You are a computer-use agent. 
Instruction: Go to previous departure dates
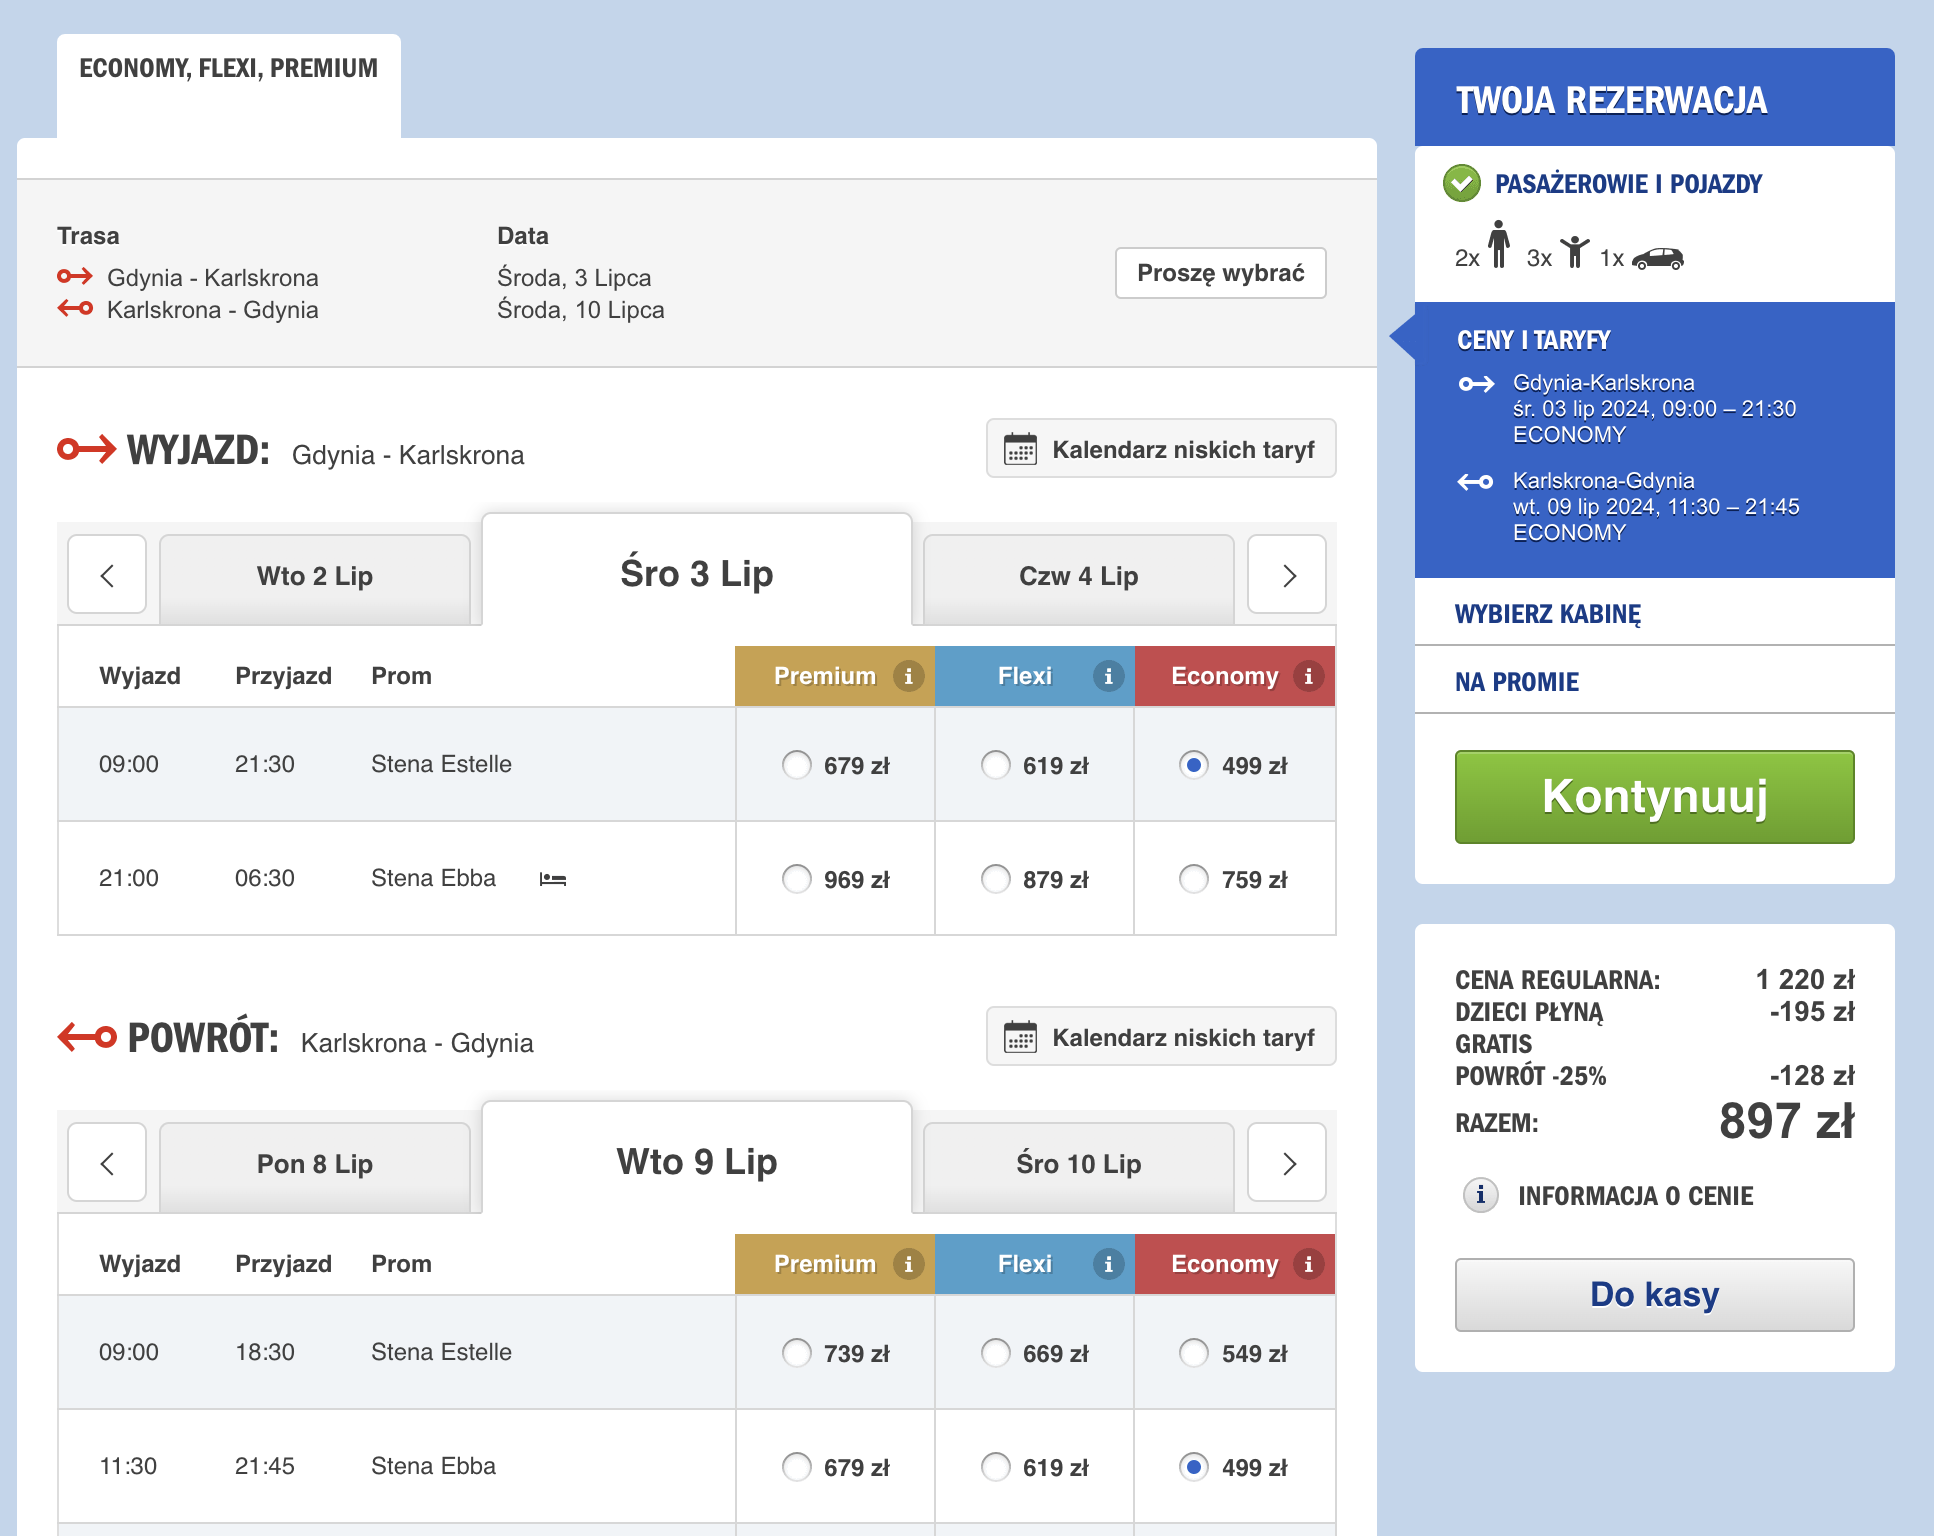click(x=107, y=575)
